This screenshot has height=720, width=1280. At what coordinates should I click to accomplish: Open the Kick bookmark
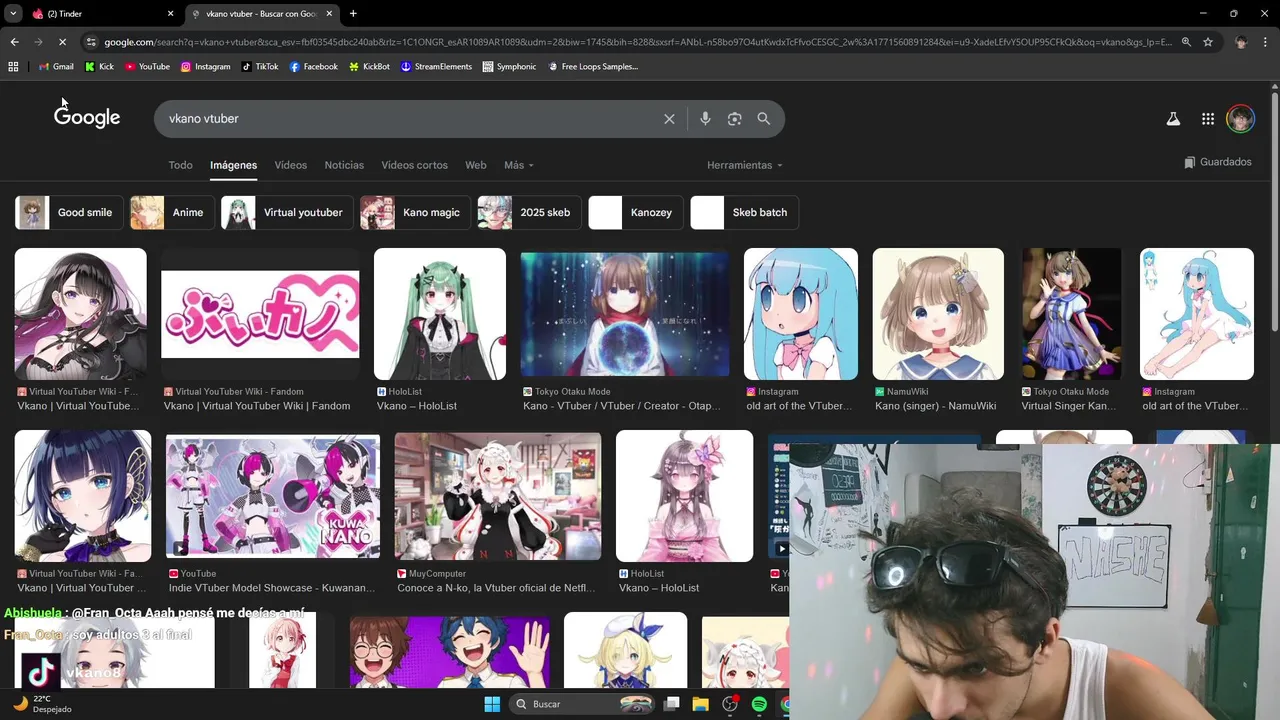(99, 67)
